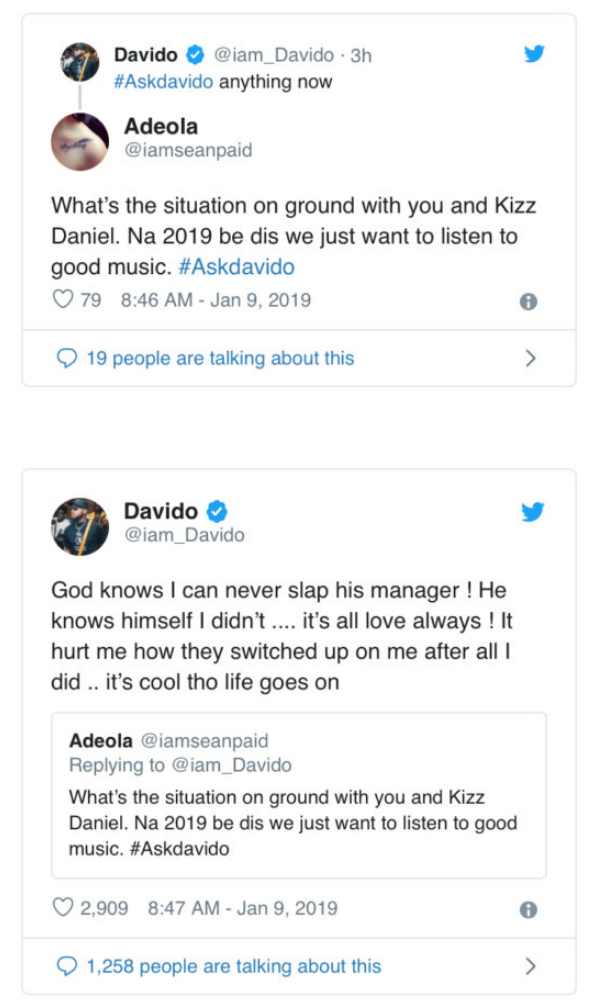The height and width of the screenshot is (1008, 598).
Task: Like Adeola's tweet with 79 hearts
Action: [x=62, y=300]
